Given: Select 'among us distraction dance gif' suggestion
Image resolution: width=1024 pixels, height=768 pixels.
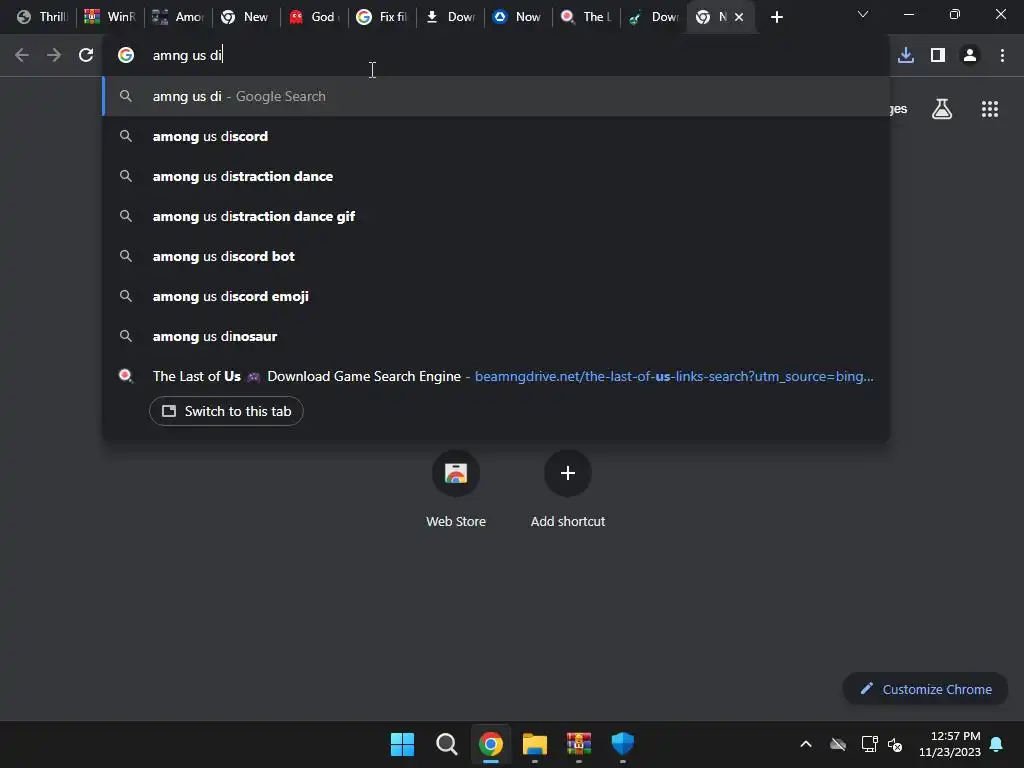Looking at the screenshot, I should [x=496, y=216].
